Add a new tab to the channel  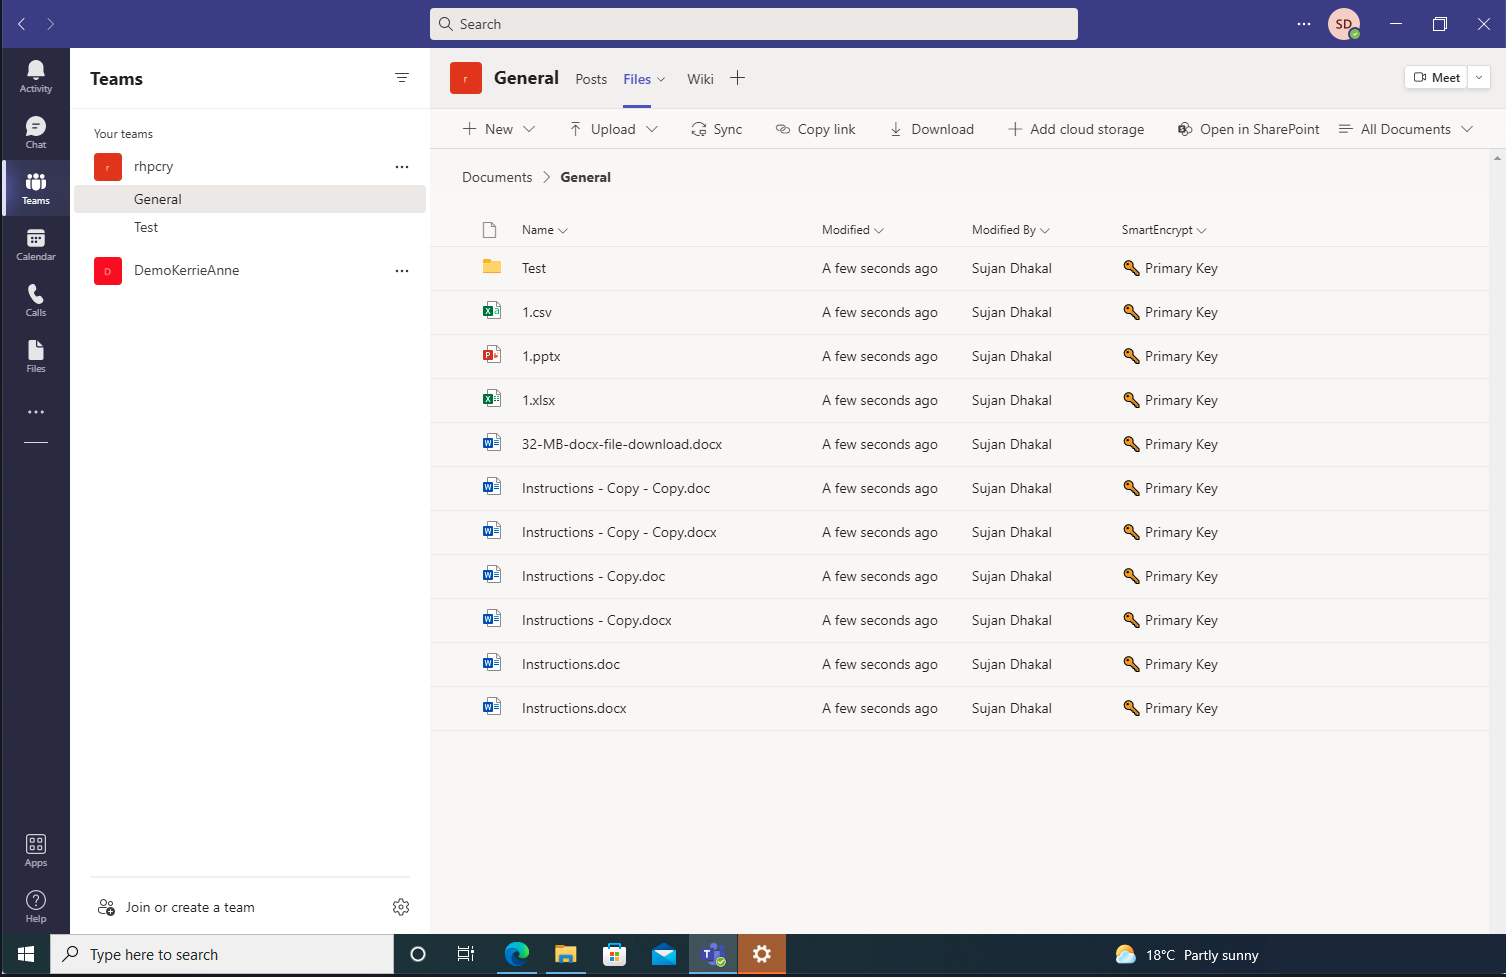click(x=737, y=78)
